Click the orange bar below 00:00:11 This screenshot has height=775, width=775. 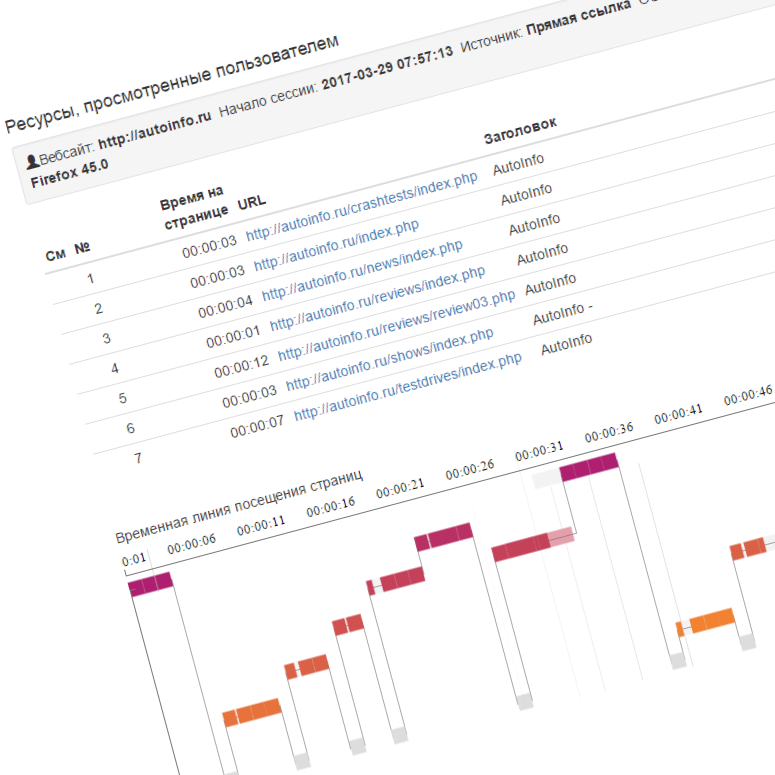pyautogui.click(x=252, y=712)
